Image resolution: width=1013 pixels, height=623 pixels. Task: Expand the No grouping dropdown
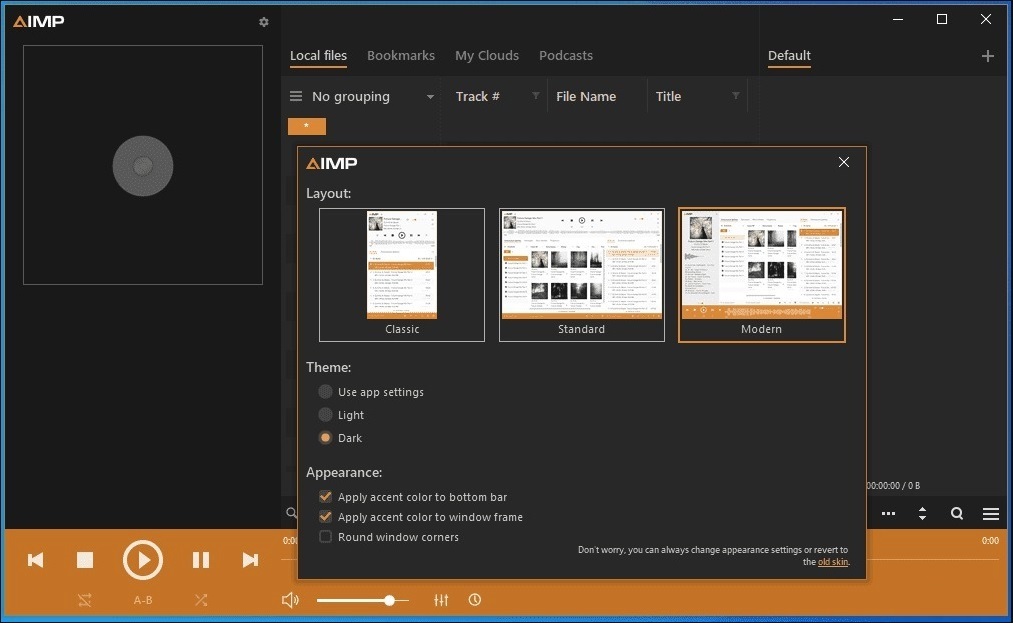[x=430, y=97]
